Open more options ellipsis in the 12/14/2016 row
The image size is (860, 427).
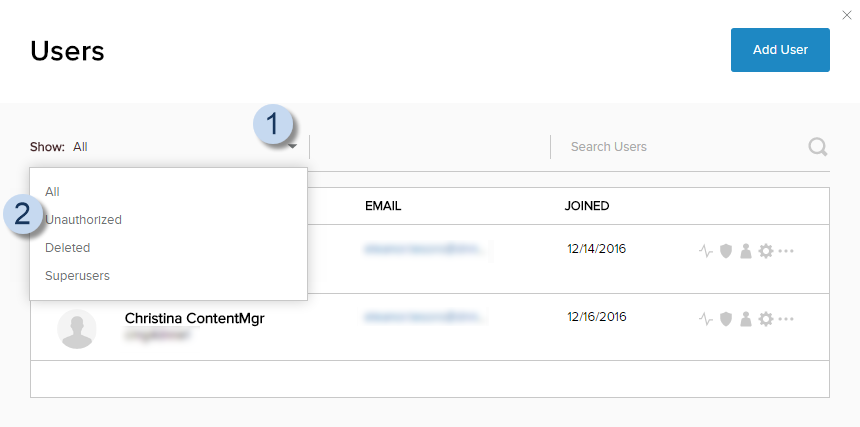[786, 250]
